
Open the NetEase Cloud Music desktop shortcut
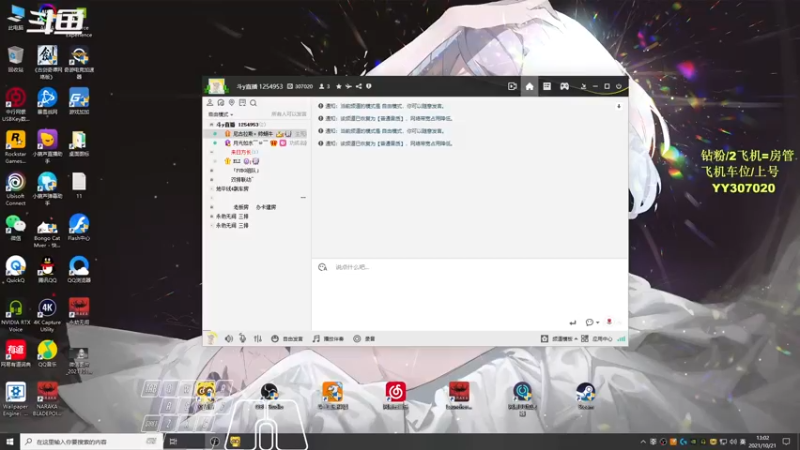pyautogui.click(x=395, y=396)
